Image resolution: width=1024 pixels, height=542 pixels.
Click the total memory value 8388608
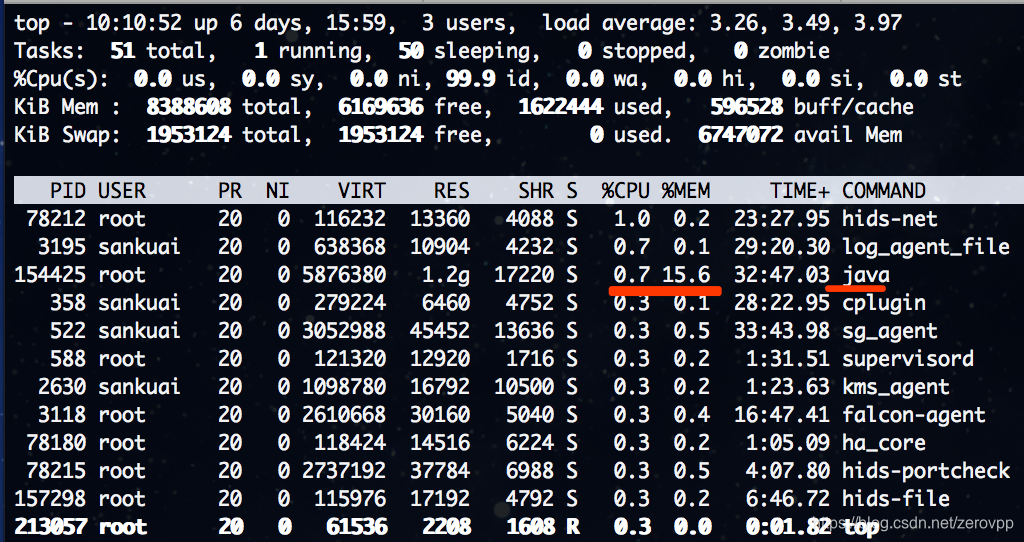point(188,107)
